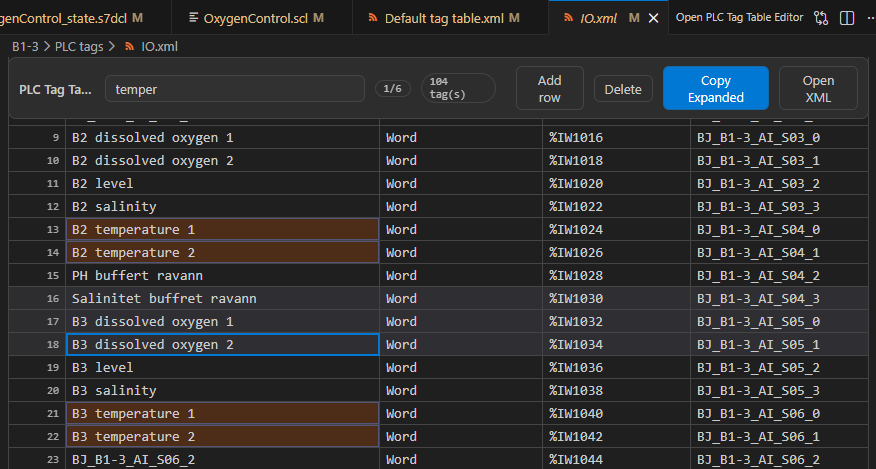Click the Copy Expanded button
The height and width of the screenshot is (469, 876).
coord(716,88)
